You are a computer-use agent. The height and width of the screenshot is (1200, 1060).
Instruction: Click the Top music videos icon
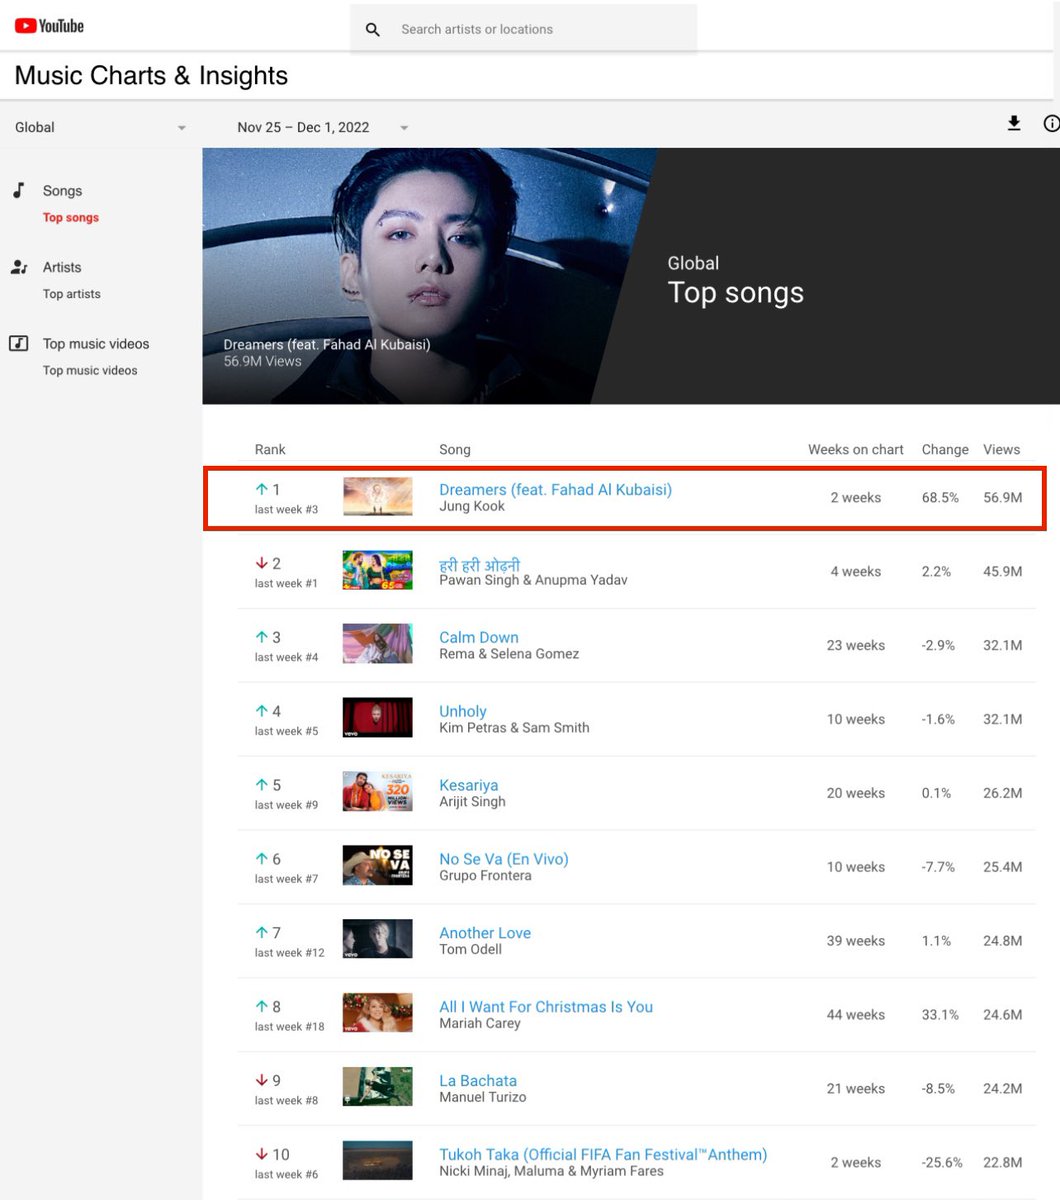click(19, 343)
